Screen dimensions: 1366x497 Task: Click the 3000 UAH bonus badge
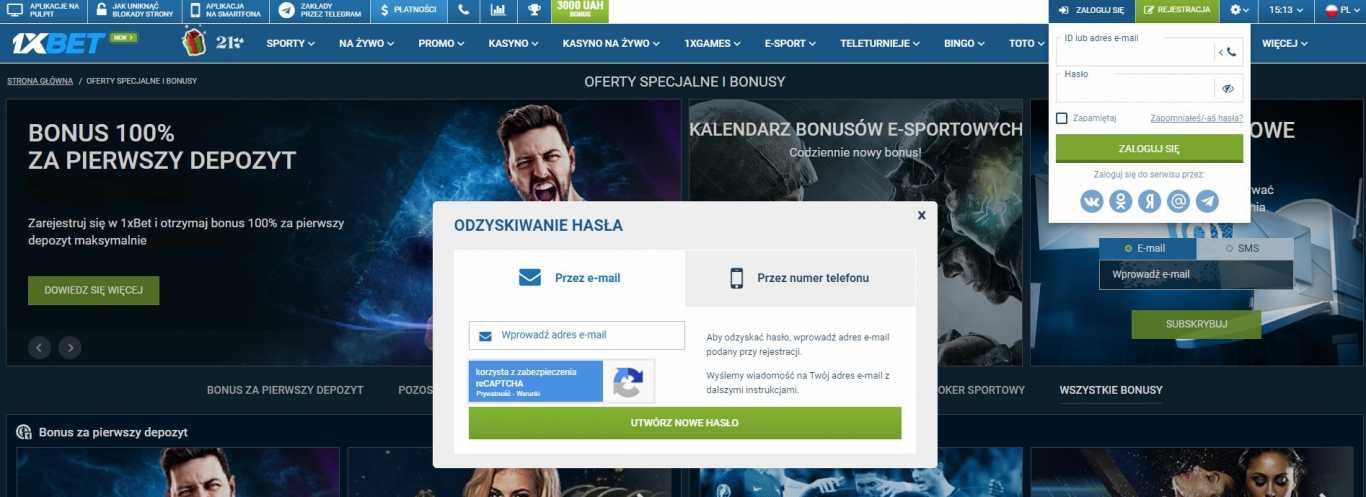point(580,10)
